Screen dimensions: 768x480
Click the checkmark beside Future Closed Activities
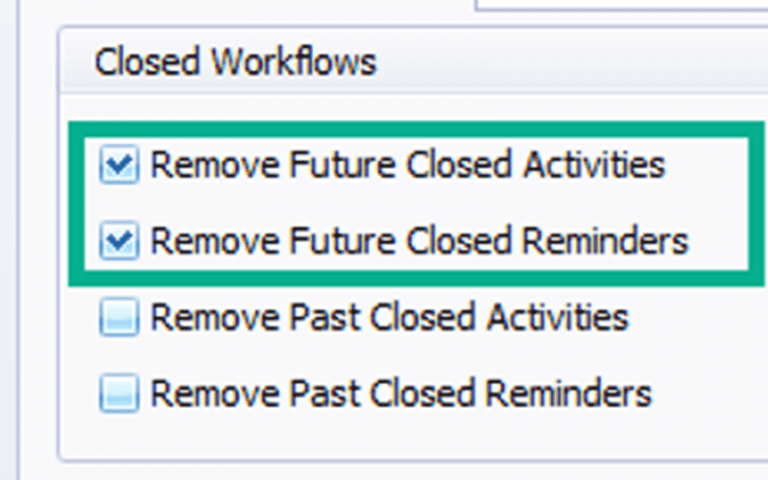[119, 165]
